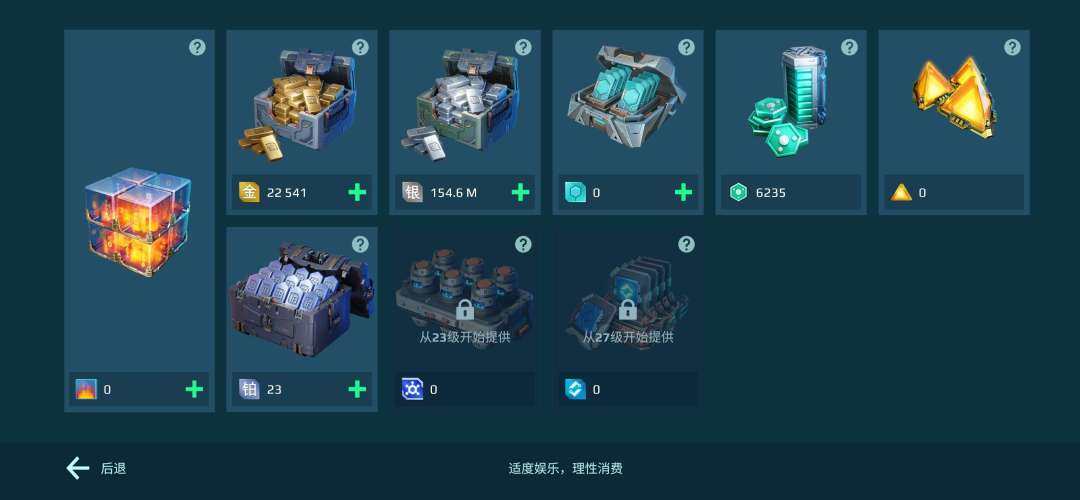Screen dimensions: 1080x500
Task: Open help for the locked level 27 item
Action: pyautogui.click(x=686, y=244)
